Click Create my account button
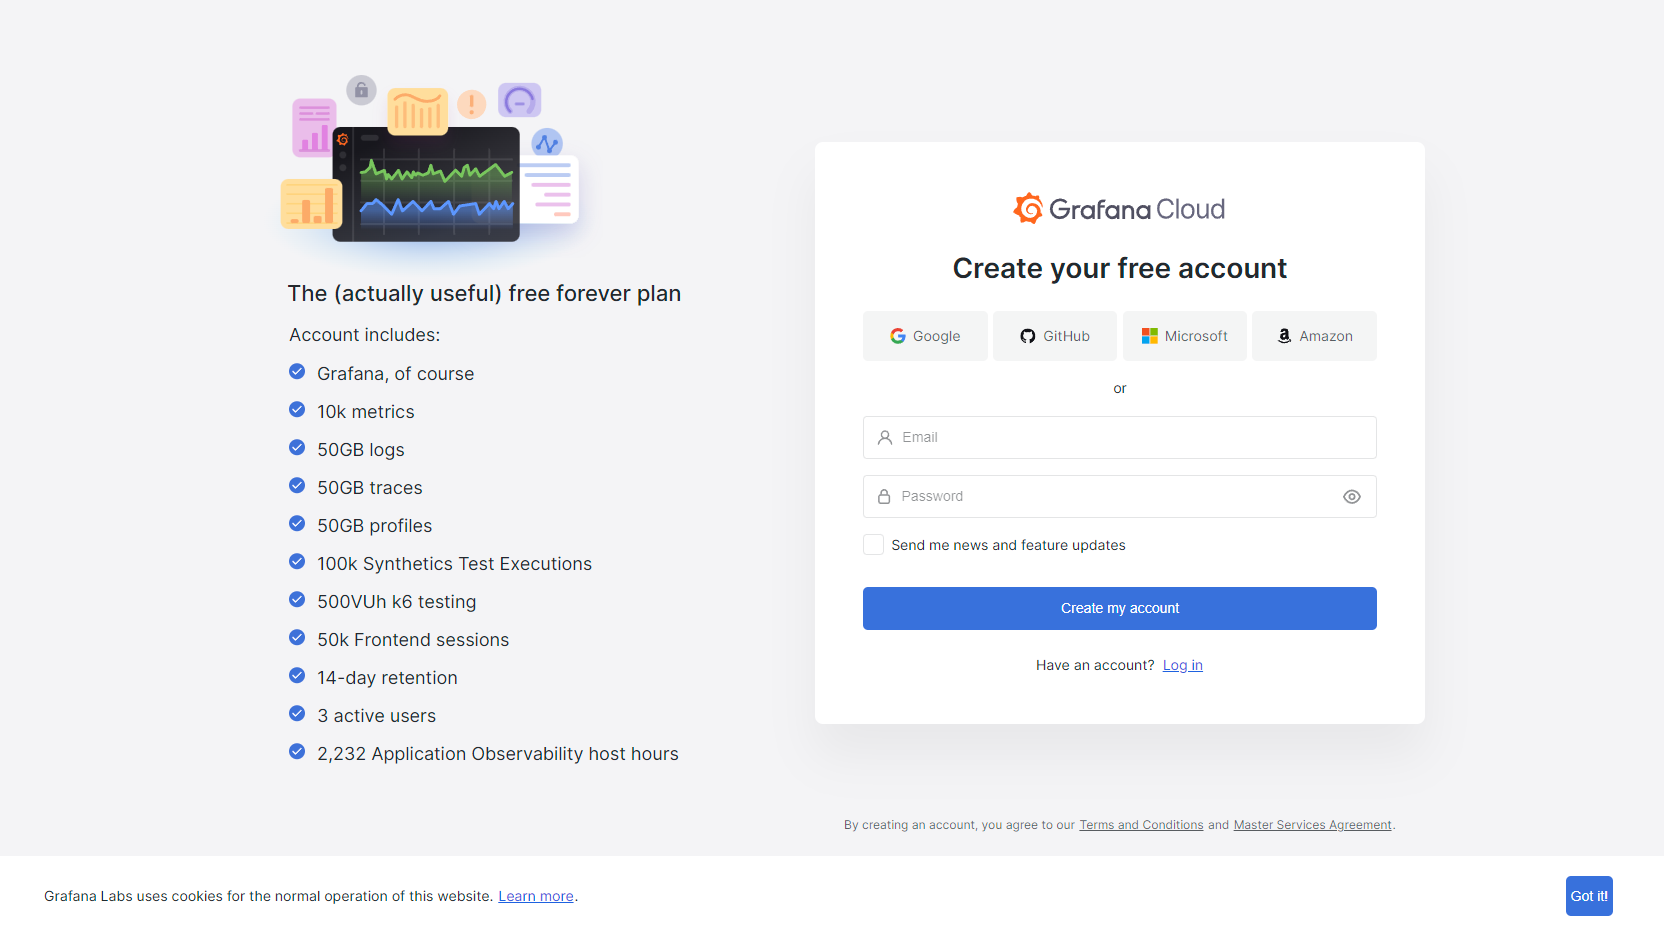The width and height of the screenshot is (1664, 936). [x=1120, y=608]
